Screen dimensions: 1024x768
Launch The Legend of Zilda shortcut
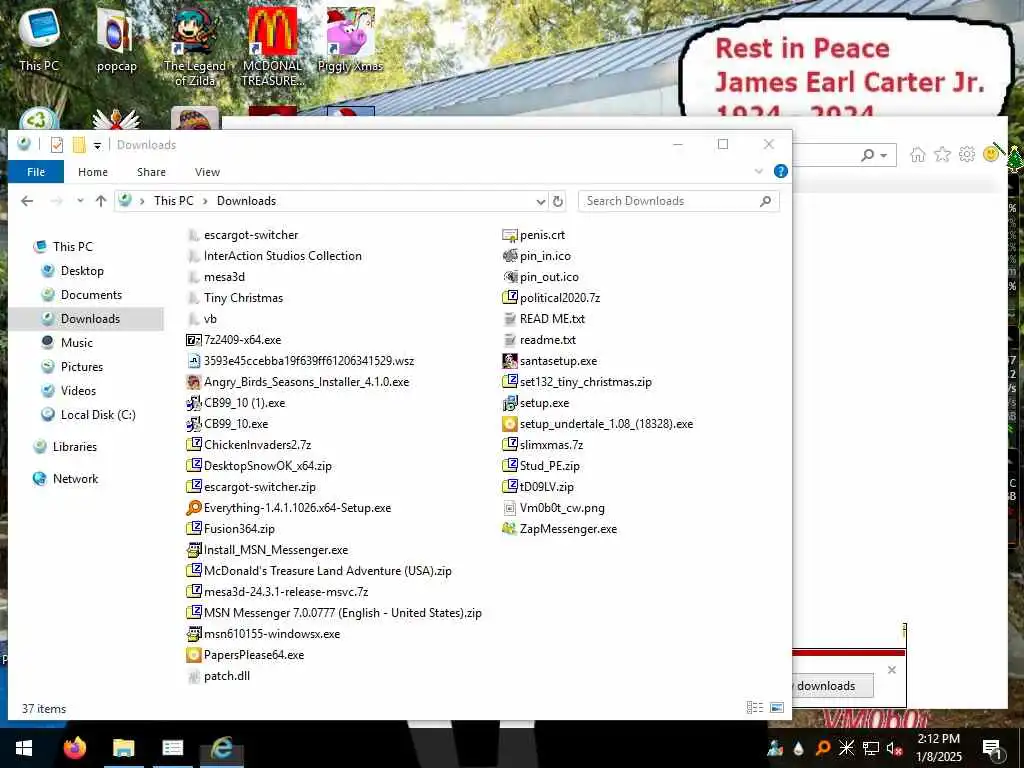click(195, 46)
